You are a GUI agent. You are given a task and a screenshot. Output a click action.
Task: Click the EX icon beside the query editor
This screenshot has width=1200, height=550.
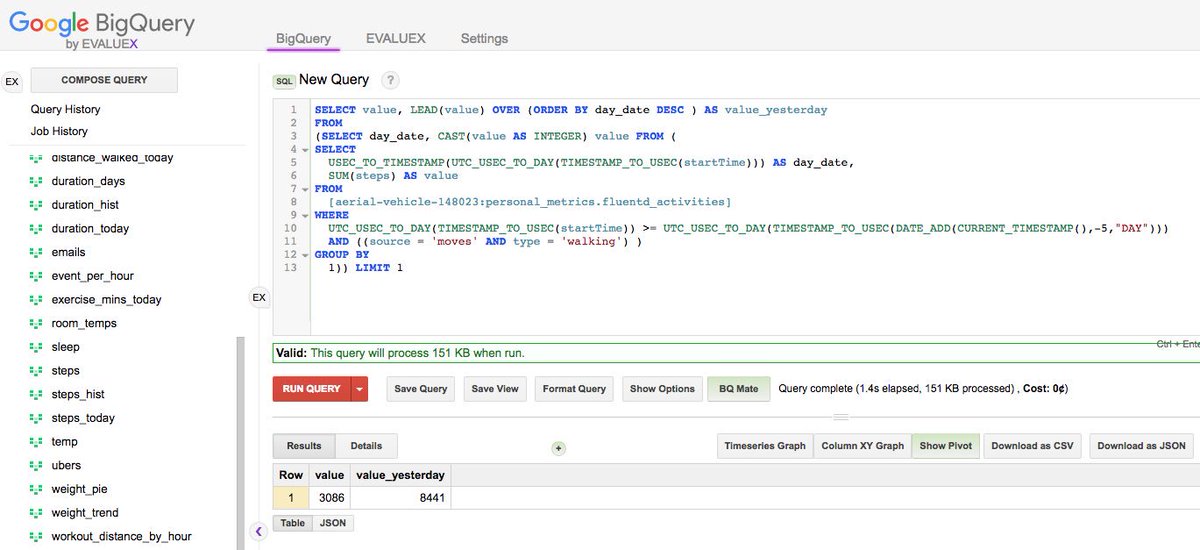[259, 297]
